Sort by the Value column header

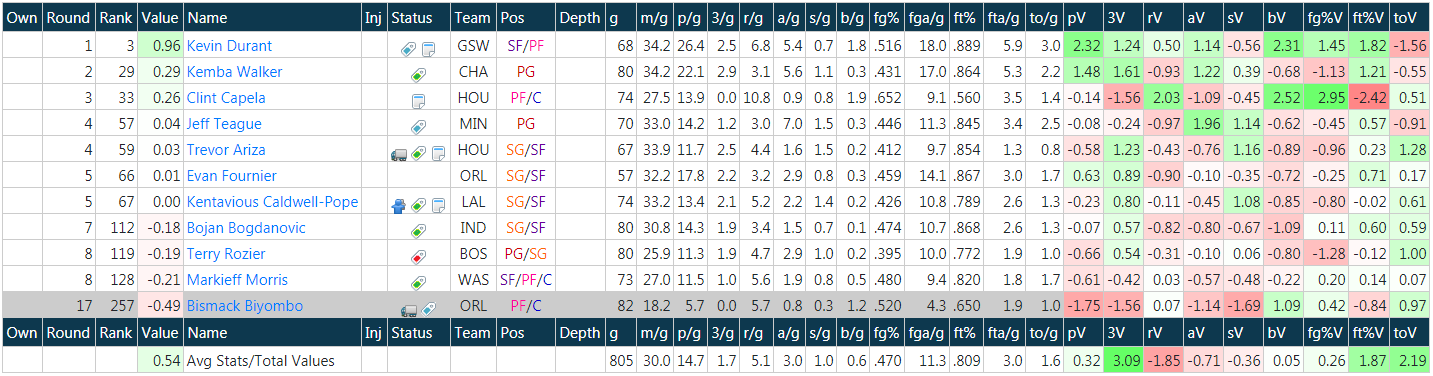coord(160,18)
